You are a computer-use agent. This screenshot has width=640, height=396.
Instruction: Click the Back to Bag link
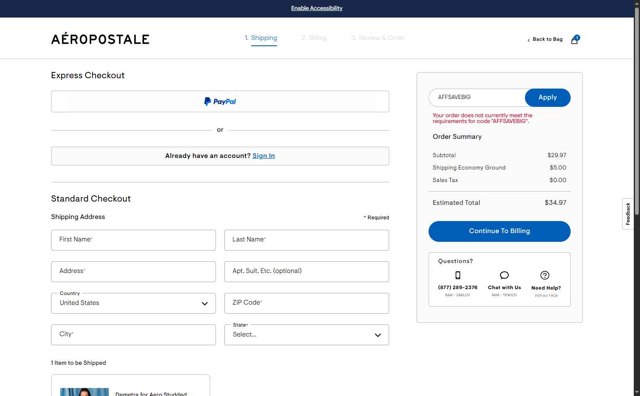(x=547, y=39)
